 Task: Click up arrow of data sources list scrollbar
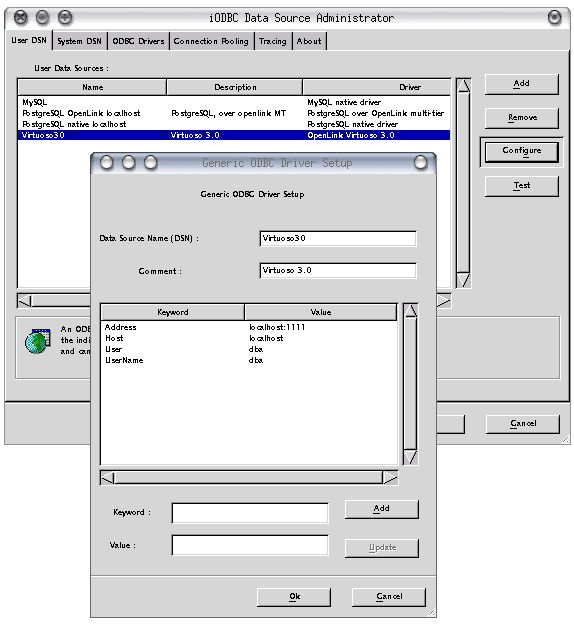pos(463,86)
